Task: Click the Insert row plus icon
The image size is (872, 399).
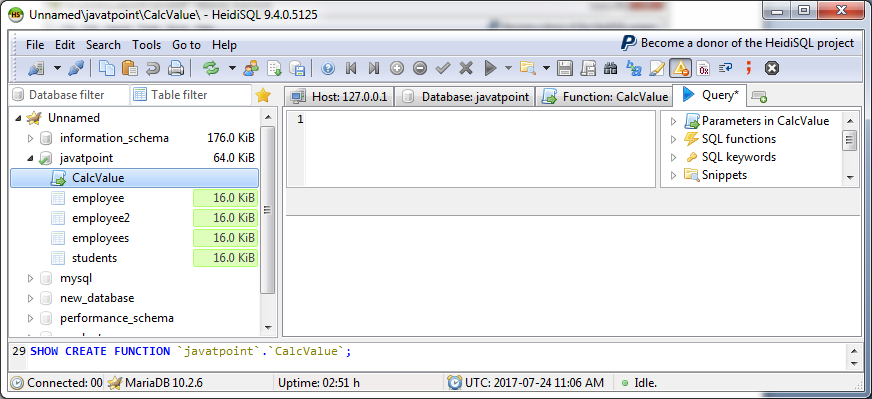Action: [397, 68]
